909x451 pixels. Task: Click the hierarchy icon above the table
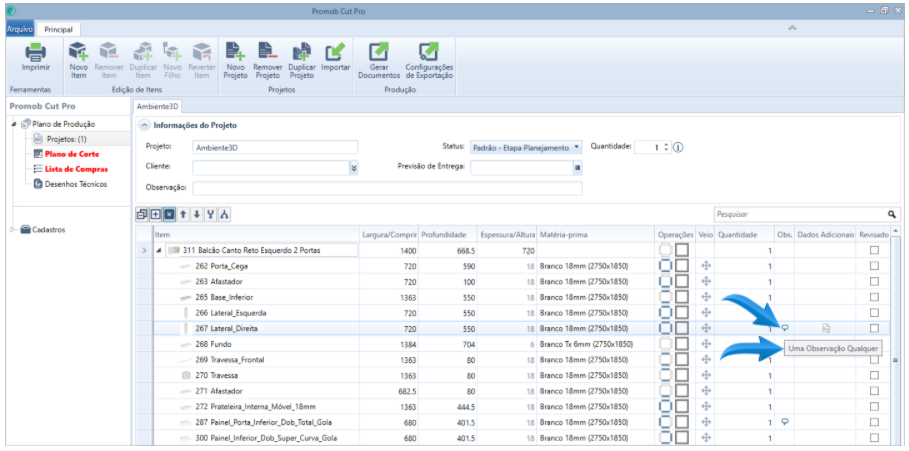coord(224,214)
